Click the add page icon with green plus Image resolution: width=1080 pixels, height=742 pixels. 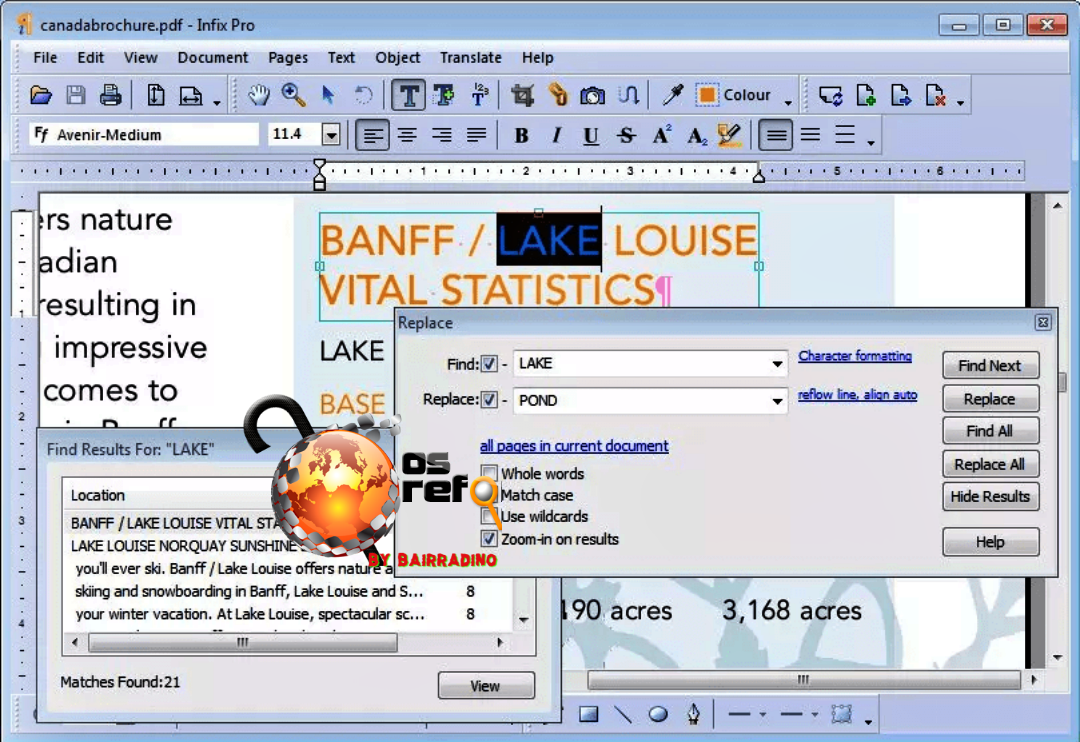pyautogui.click(x=866, y=95)
